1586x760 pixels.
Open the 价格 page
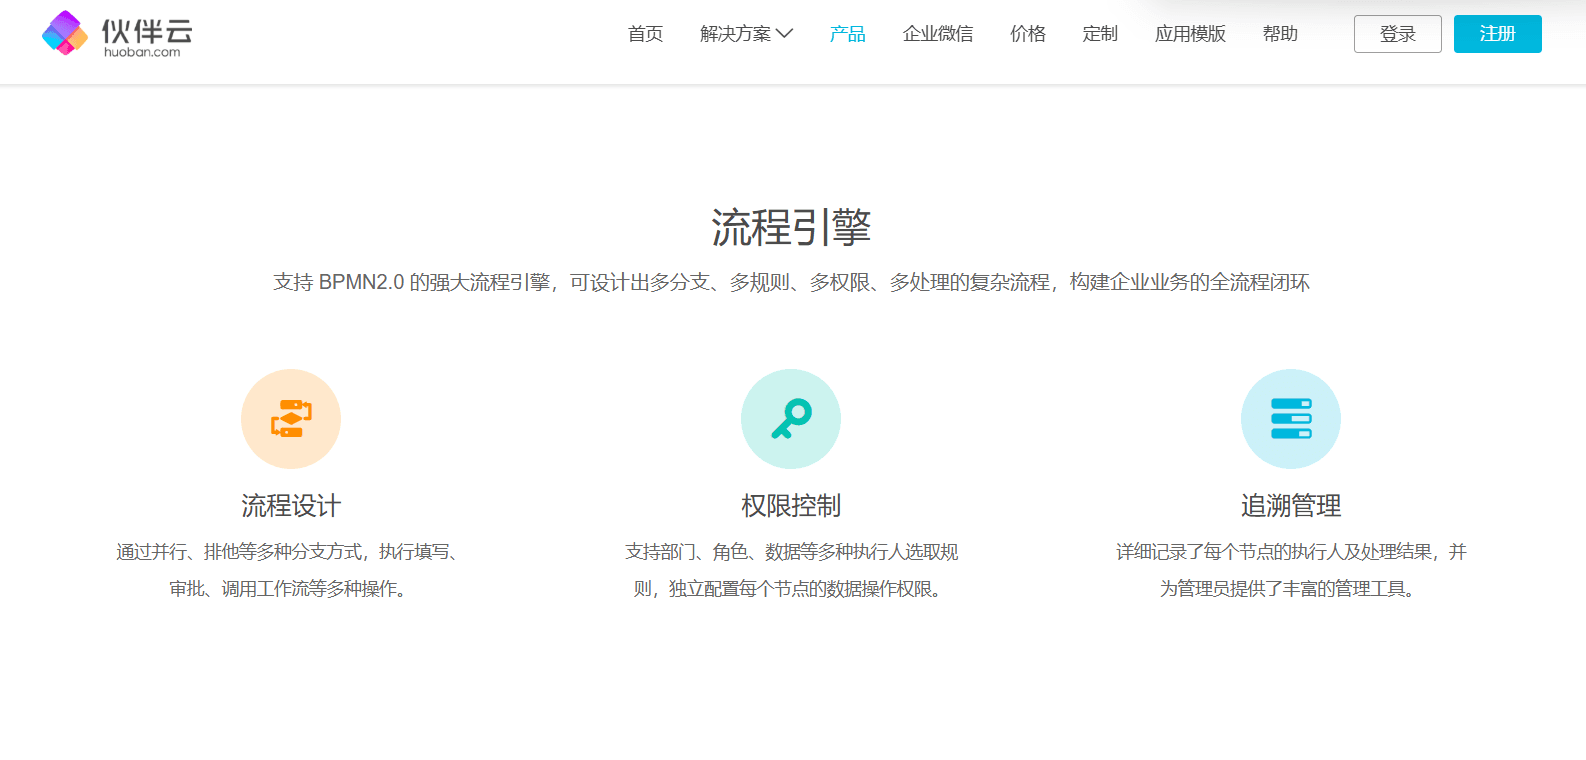(1028, 34)
